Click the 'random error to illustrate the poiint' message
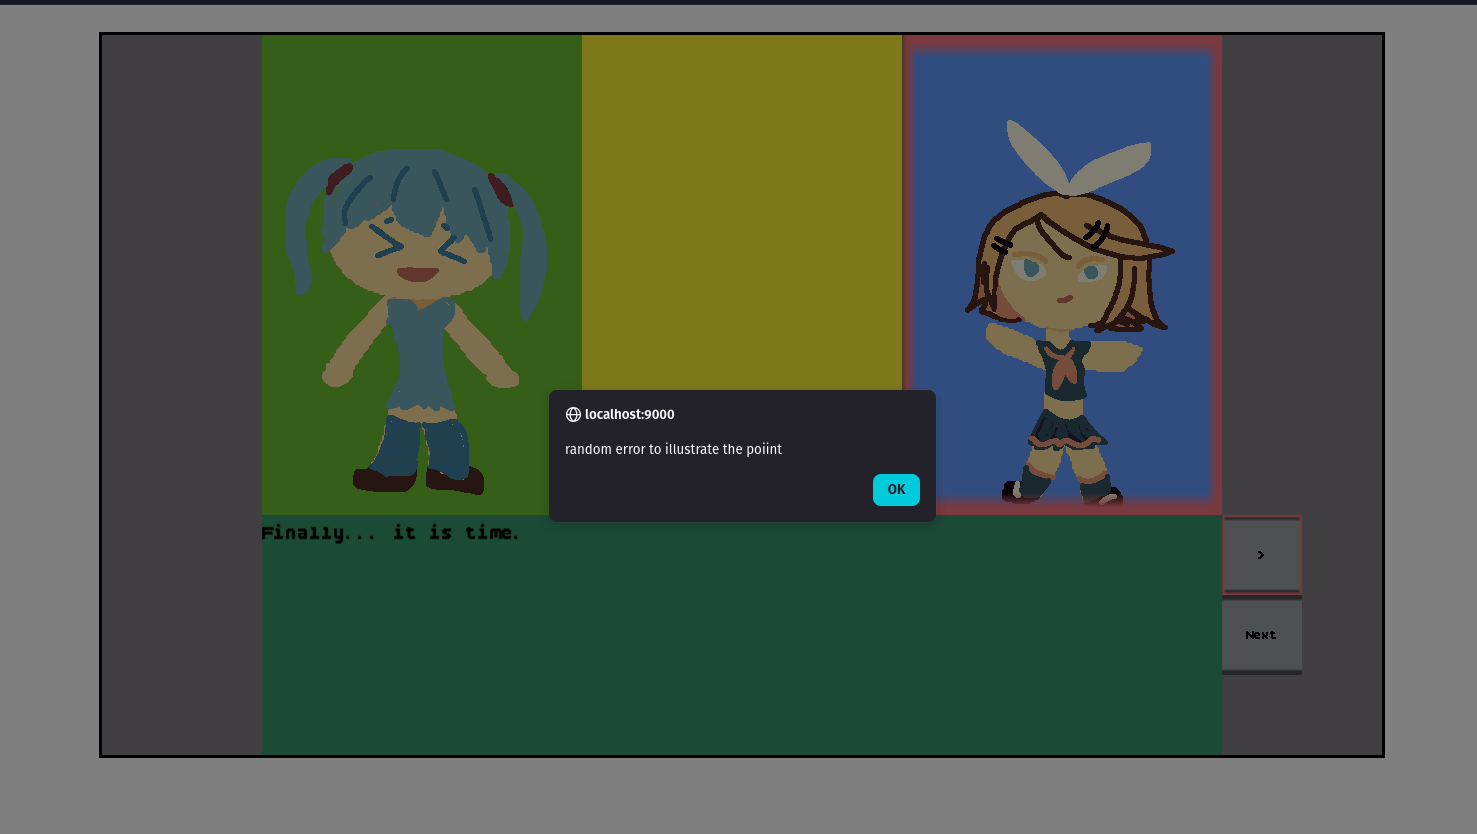1477x834 pixels. pos(673,449)
